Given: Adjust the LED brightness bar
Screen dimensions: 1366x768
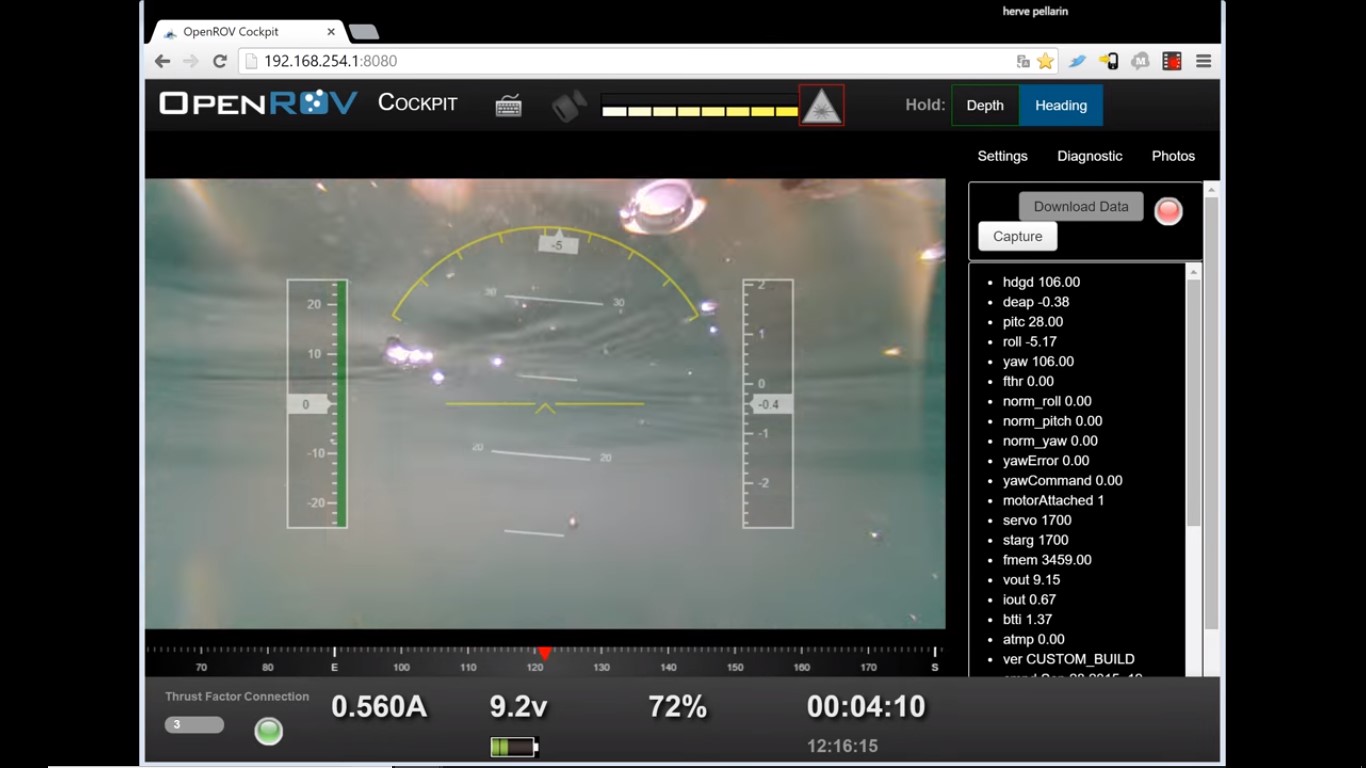Looking at the screenshot, I should [697, 110].
